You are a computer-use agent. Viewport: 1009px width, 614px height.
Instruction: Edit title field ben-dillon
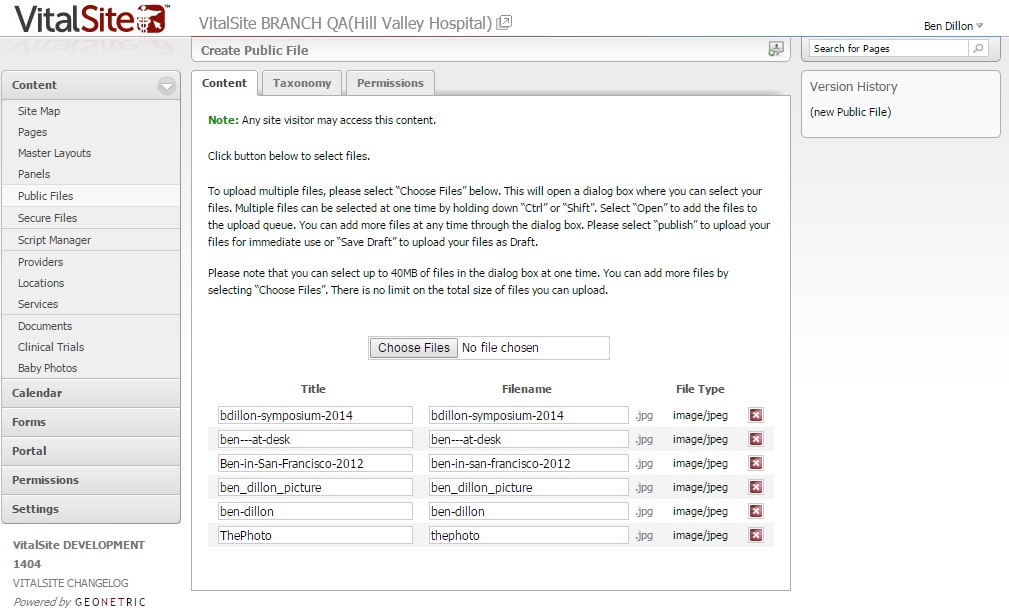pos(315,511)
